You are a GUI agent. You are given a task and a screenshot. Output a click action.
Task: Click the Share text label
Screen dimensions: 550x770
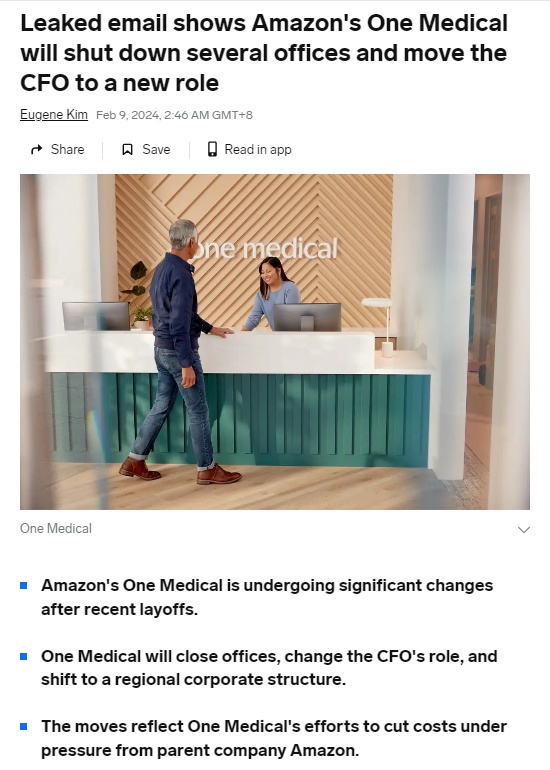67,149
